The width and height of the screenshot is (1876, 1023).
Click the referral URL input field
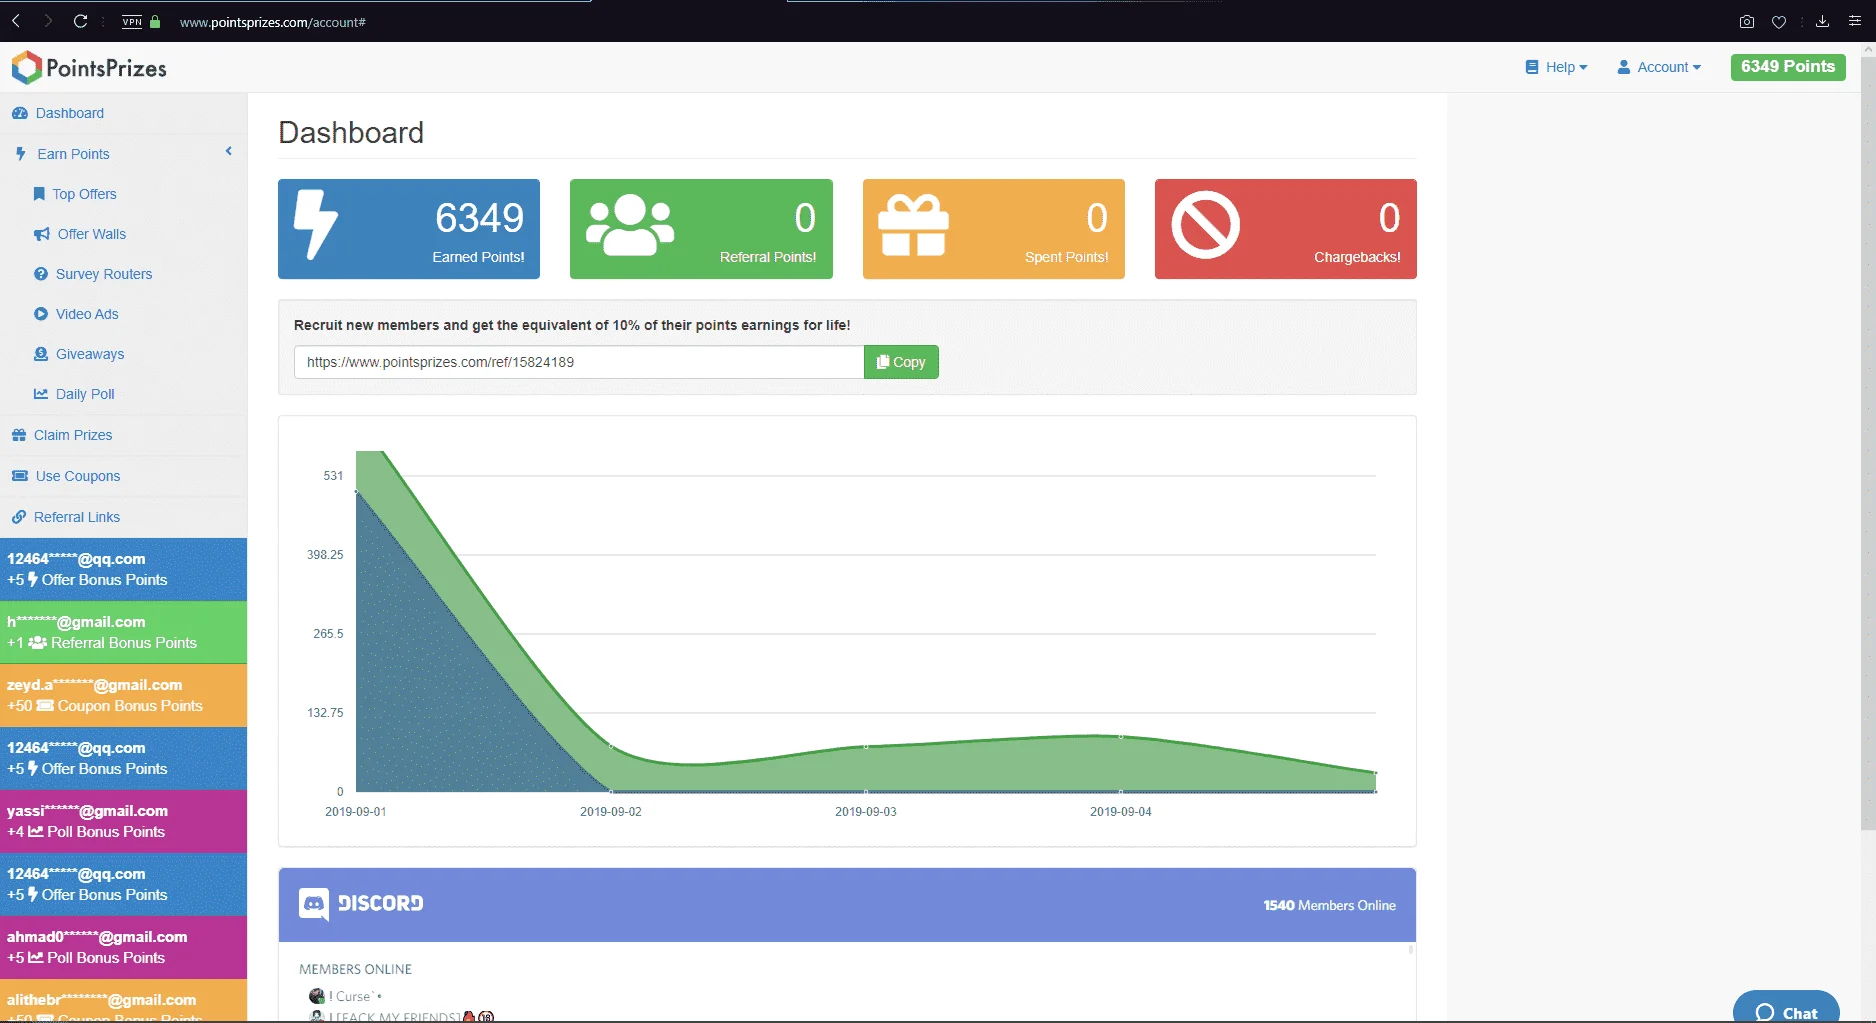[579, 362]
